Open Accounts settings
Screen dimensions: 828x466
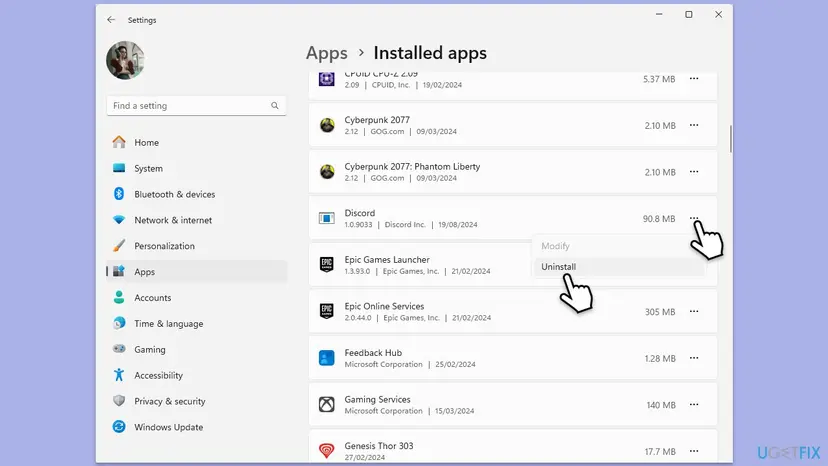(x=196, y=297)
